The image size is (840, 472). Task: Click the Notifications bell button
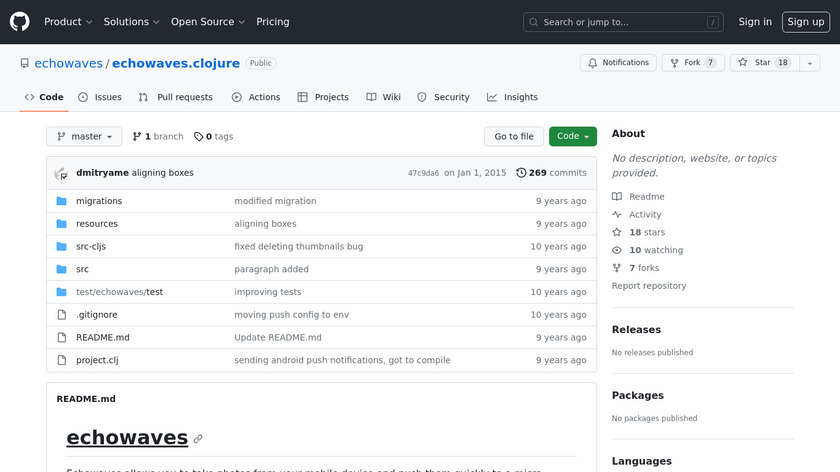coord(618,63)
